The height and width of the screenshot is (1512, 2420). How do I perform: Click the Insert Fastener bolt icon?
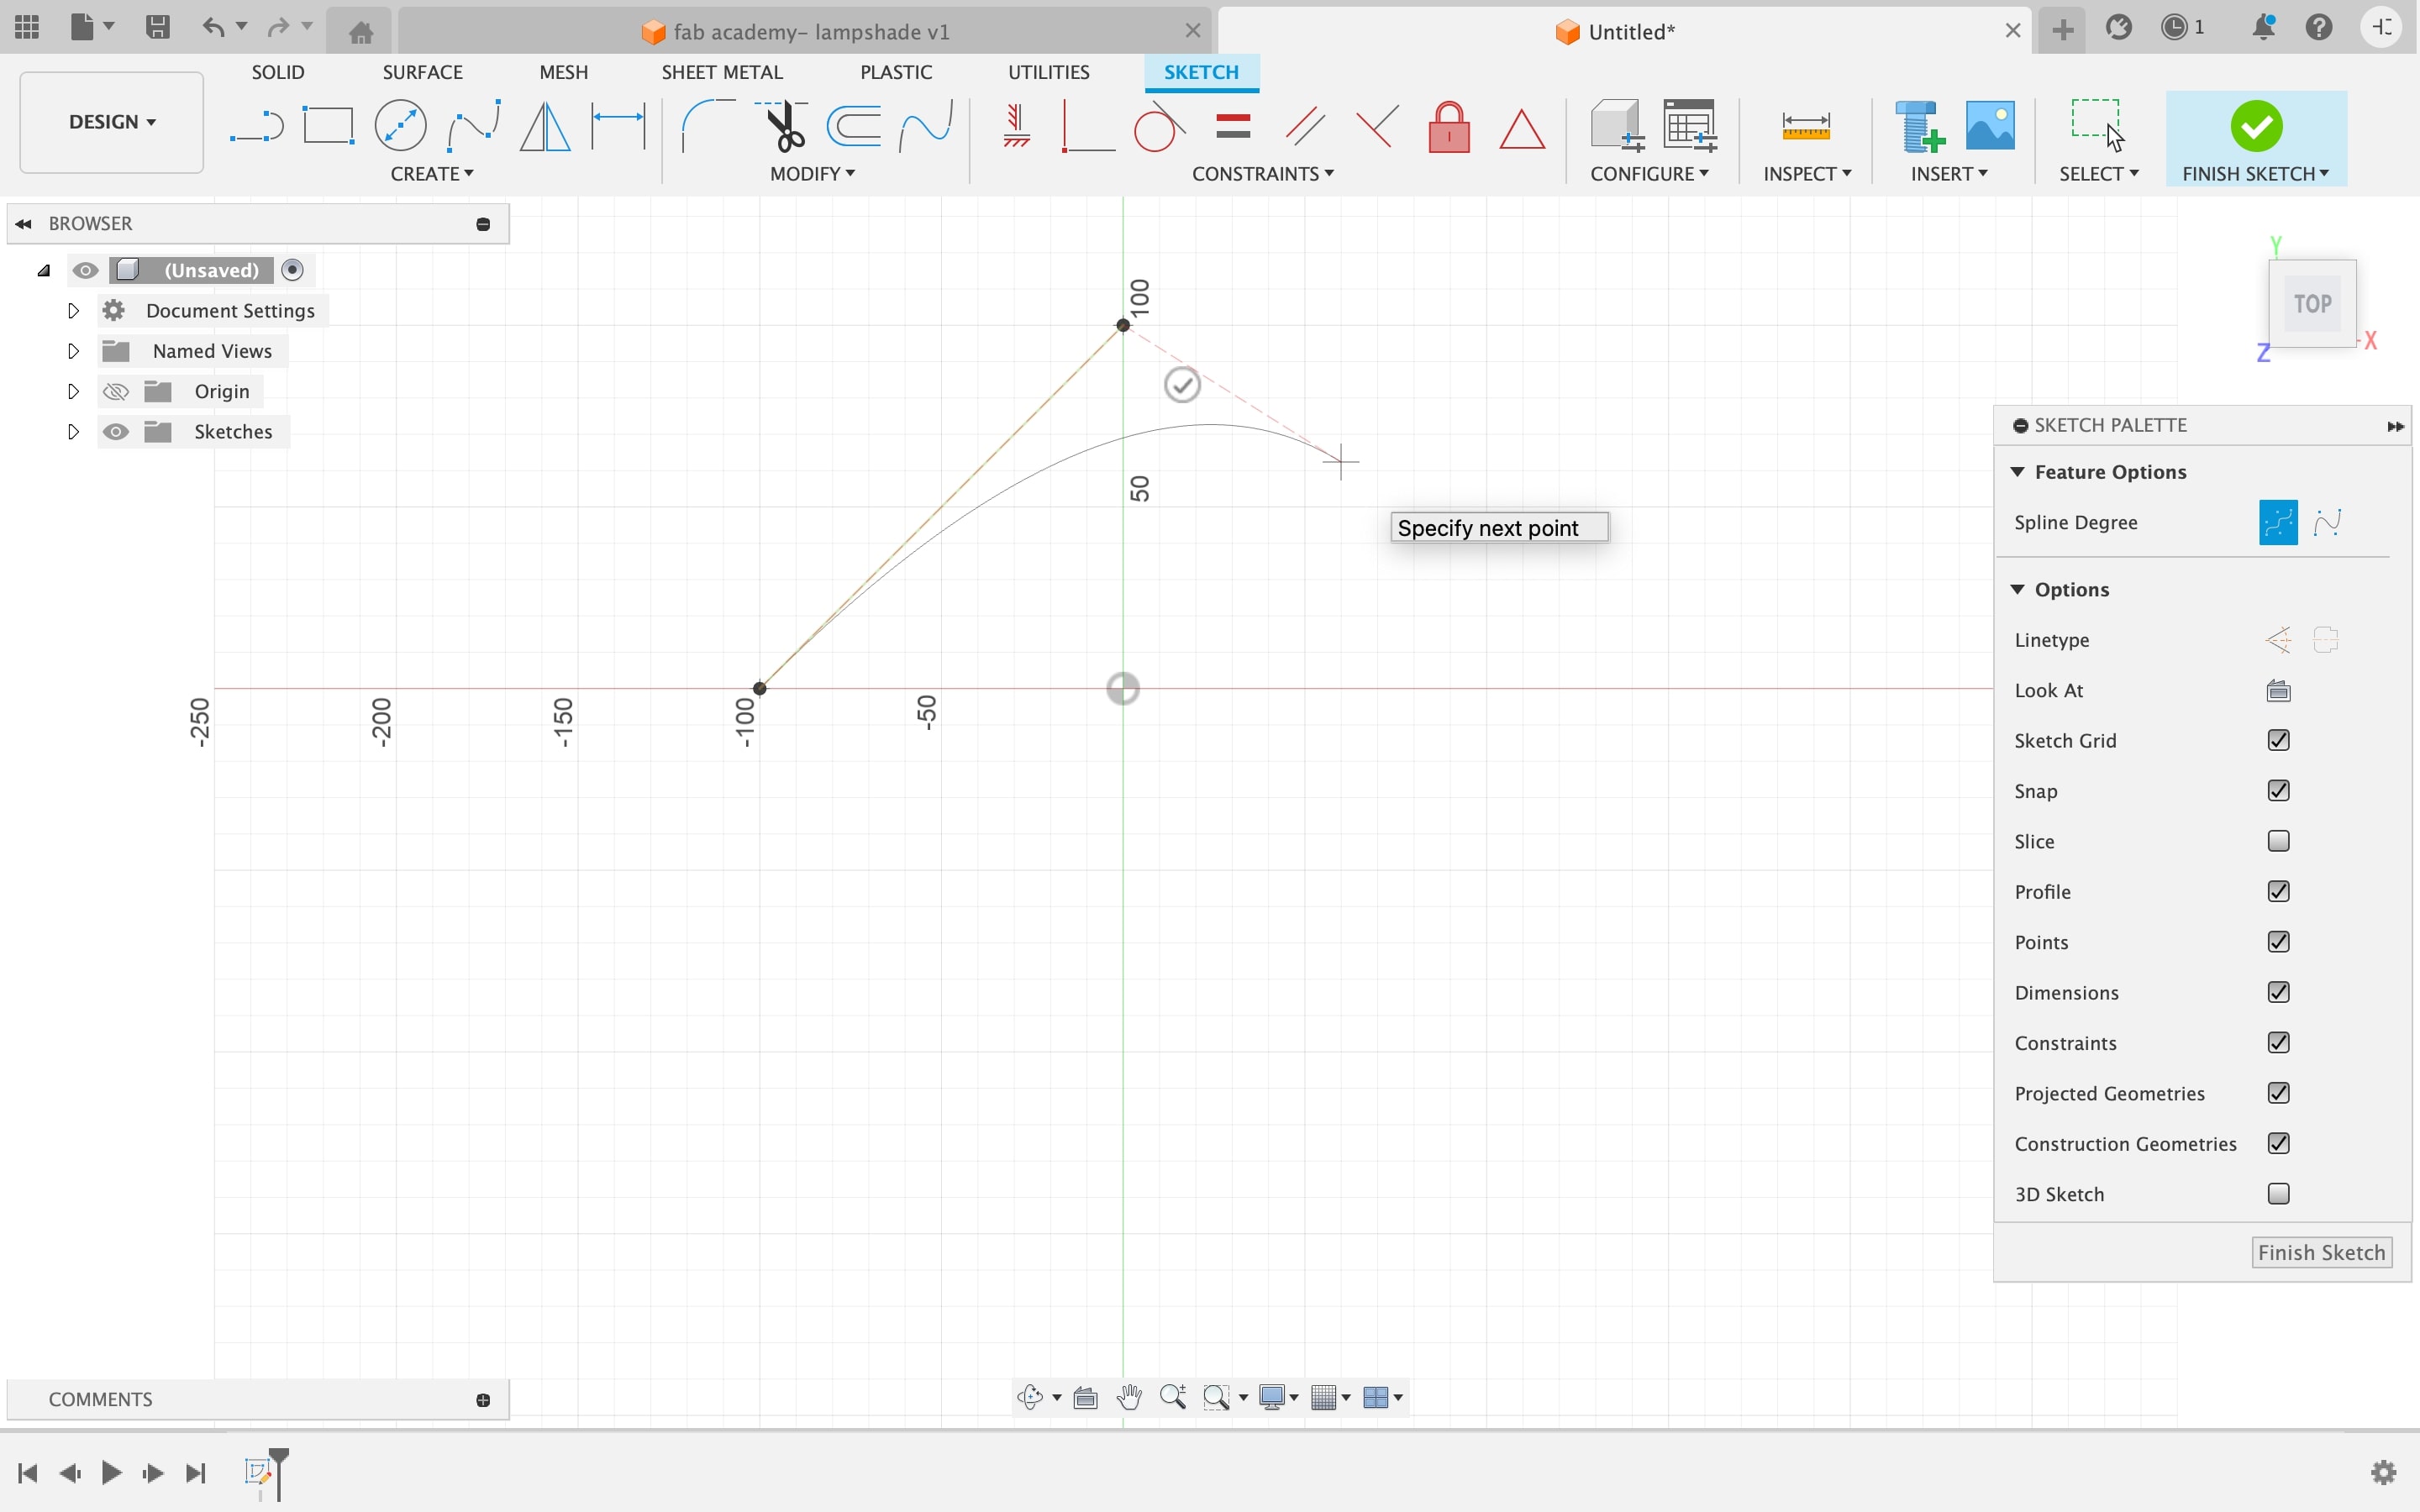[1919, 126]
